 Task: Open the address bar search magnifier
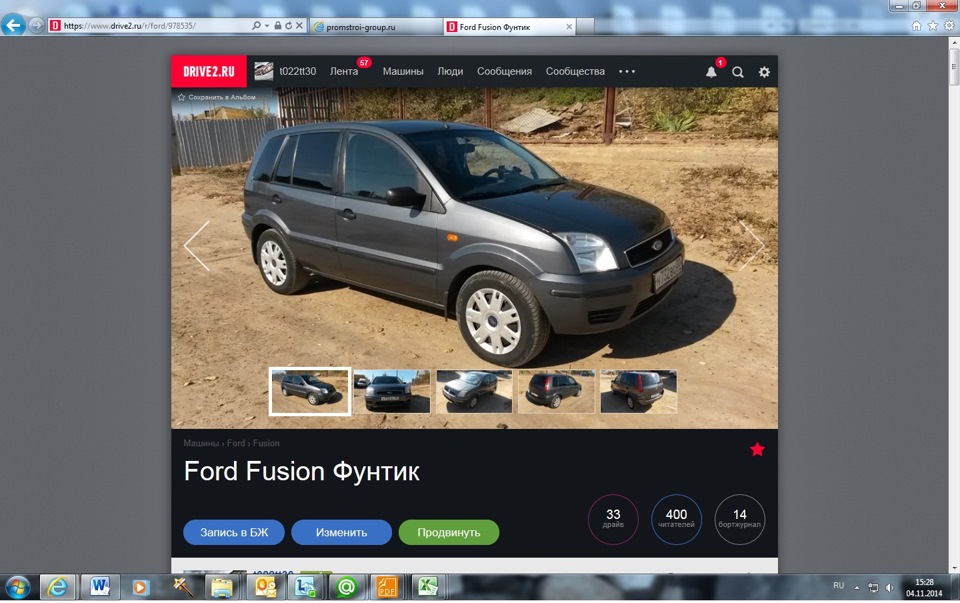[x=256, y=26]
